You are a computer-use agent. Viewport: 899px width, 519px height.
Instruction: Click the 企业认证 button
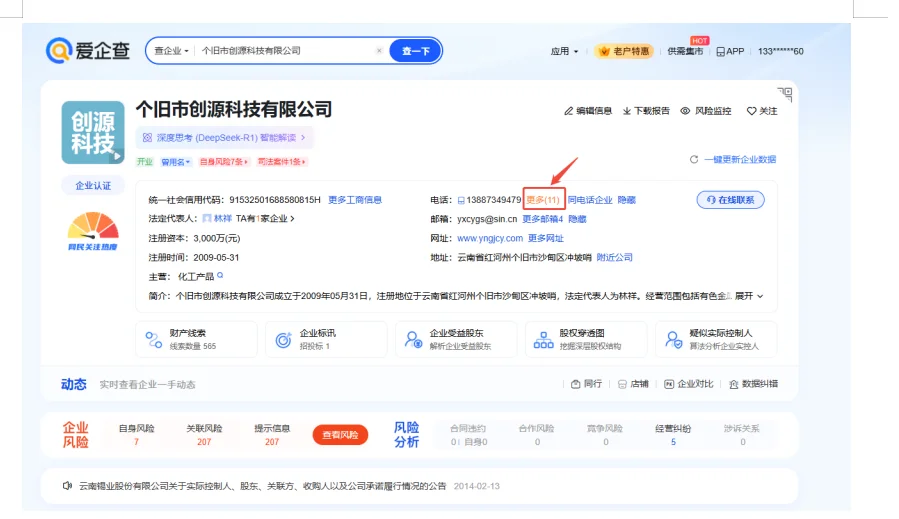pyautogui.click(x=93, y=186)
